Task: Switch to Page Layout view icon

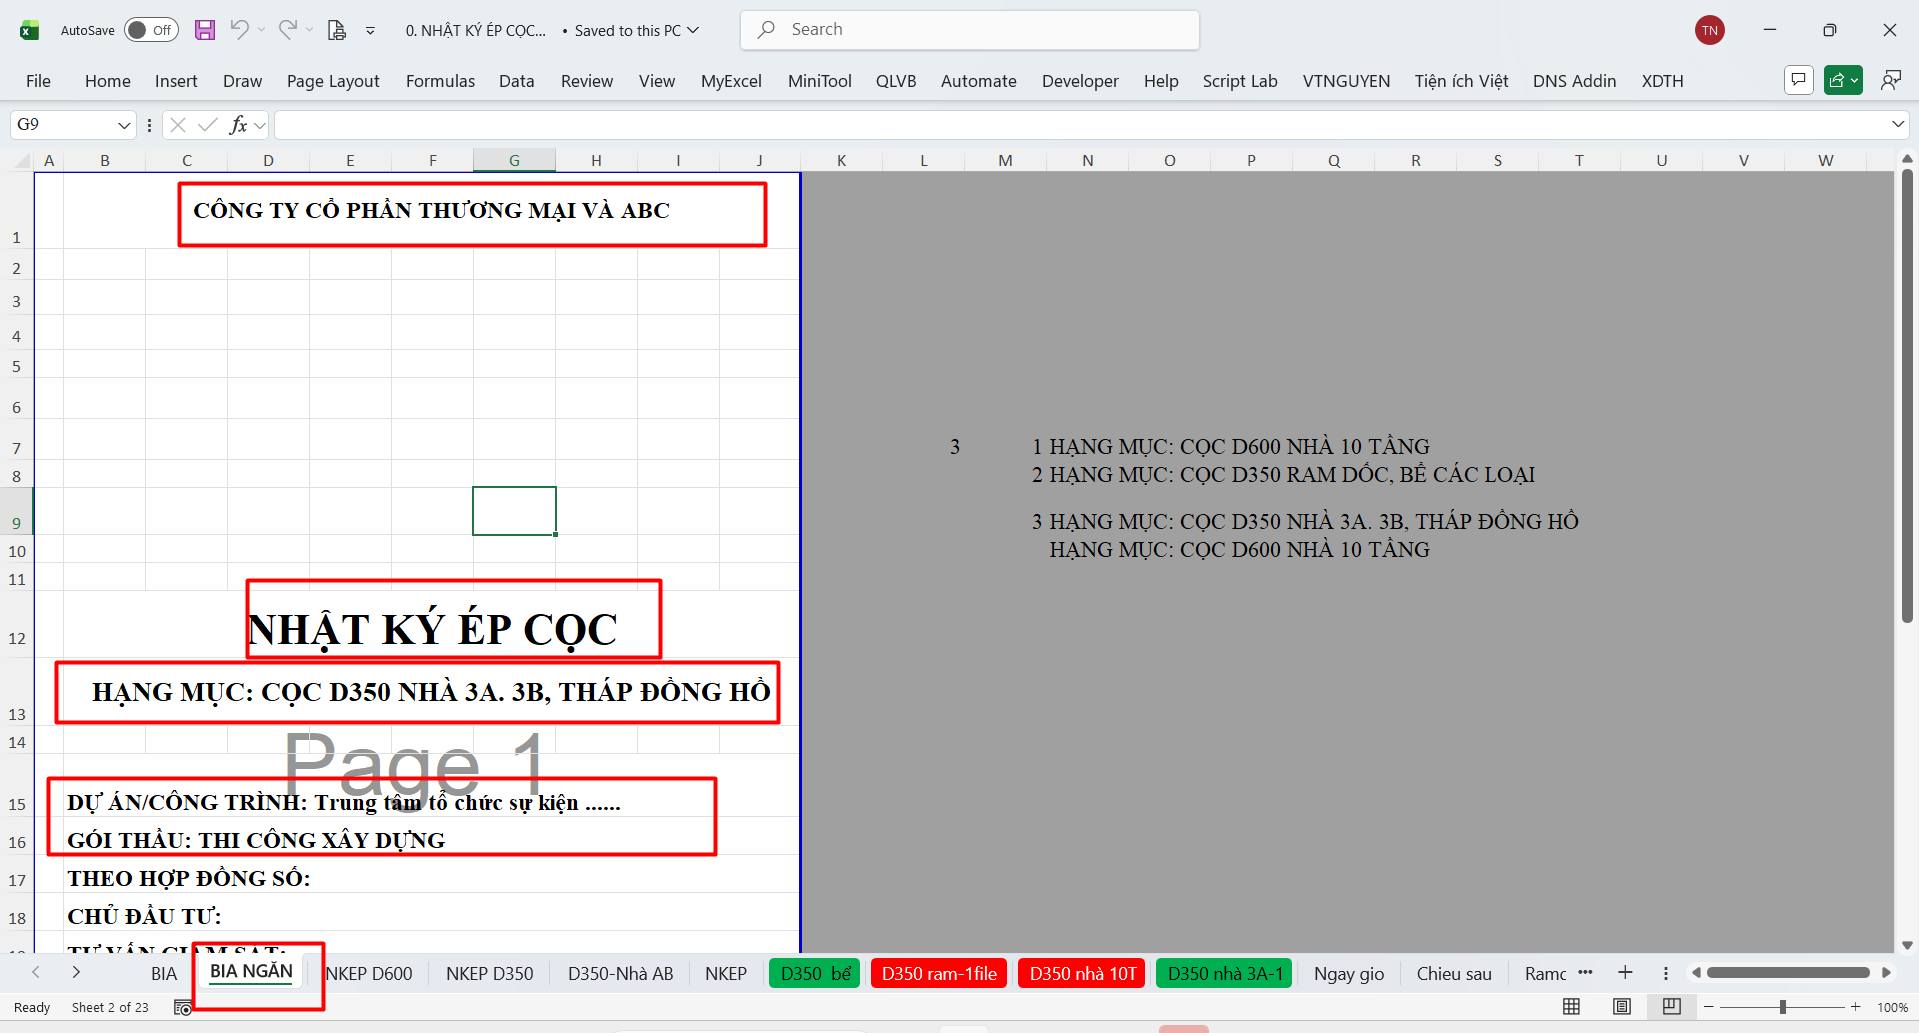Action: (x=1622, y=1007)
